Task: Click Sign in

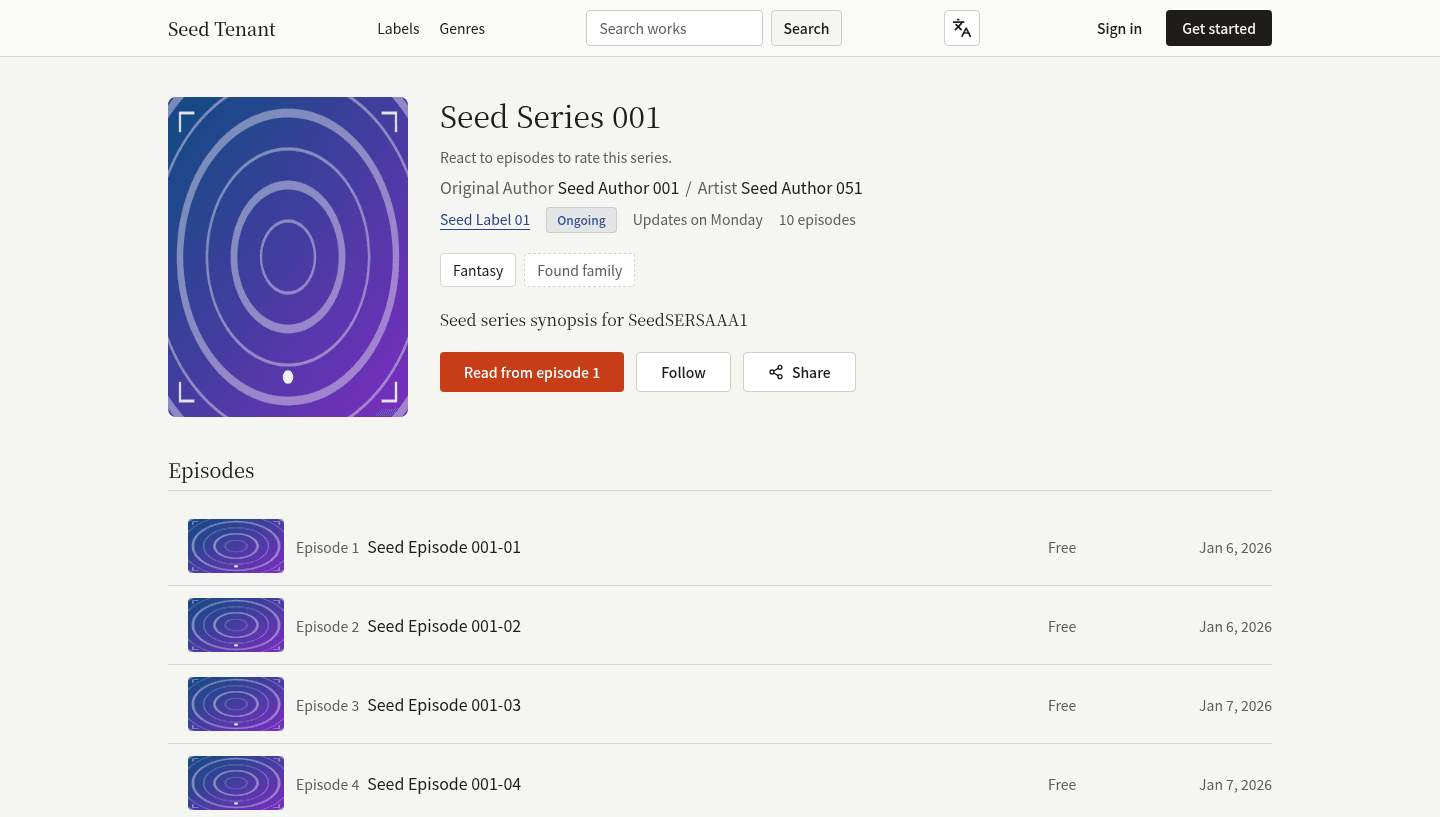Action: coord(1119,29)
